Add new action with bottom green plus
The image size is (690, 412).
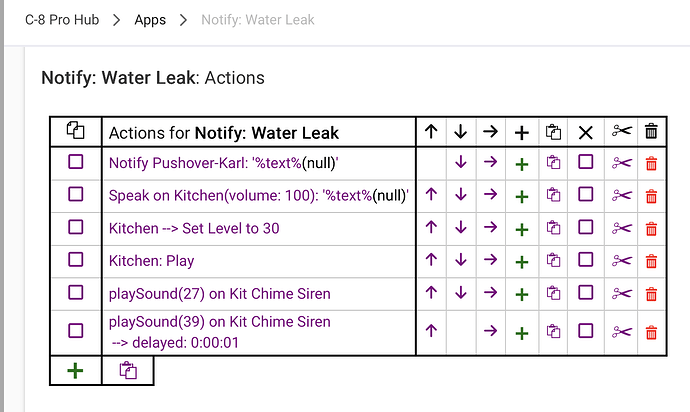75,371
